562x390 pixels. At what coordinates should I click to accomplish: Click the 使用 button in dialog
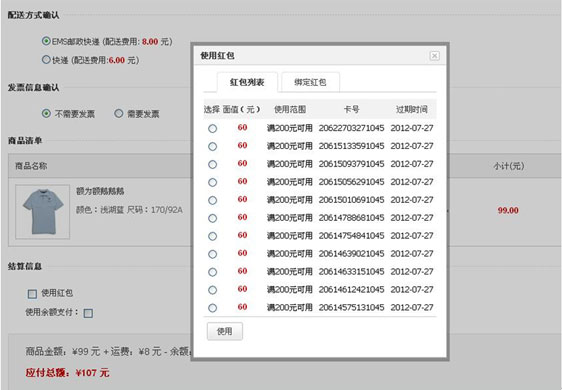pos(225,331)
